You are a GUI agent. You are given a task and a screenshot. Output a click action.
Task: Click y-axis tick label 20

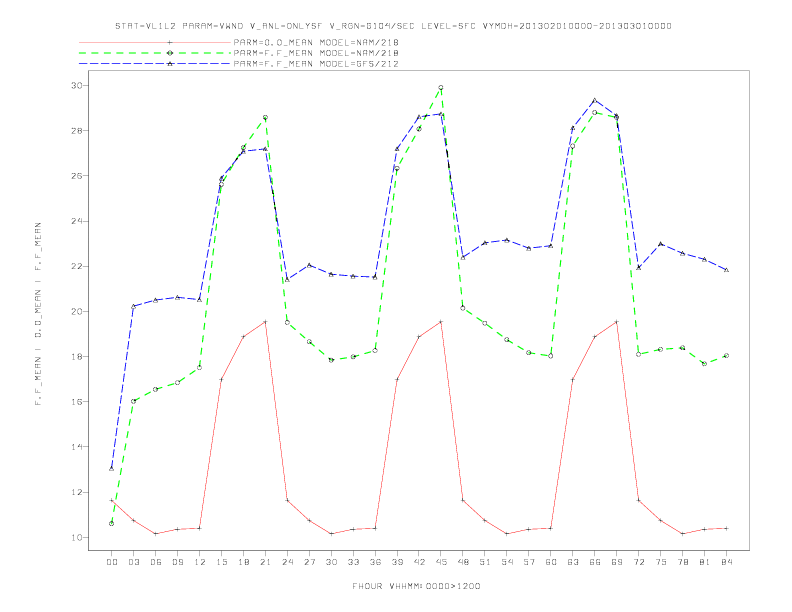pyautogui.click(x=77, y=312)
